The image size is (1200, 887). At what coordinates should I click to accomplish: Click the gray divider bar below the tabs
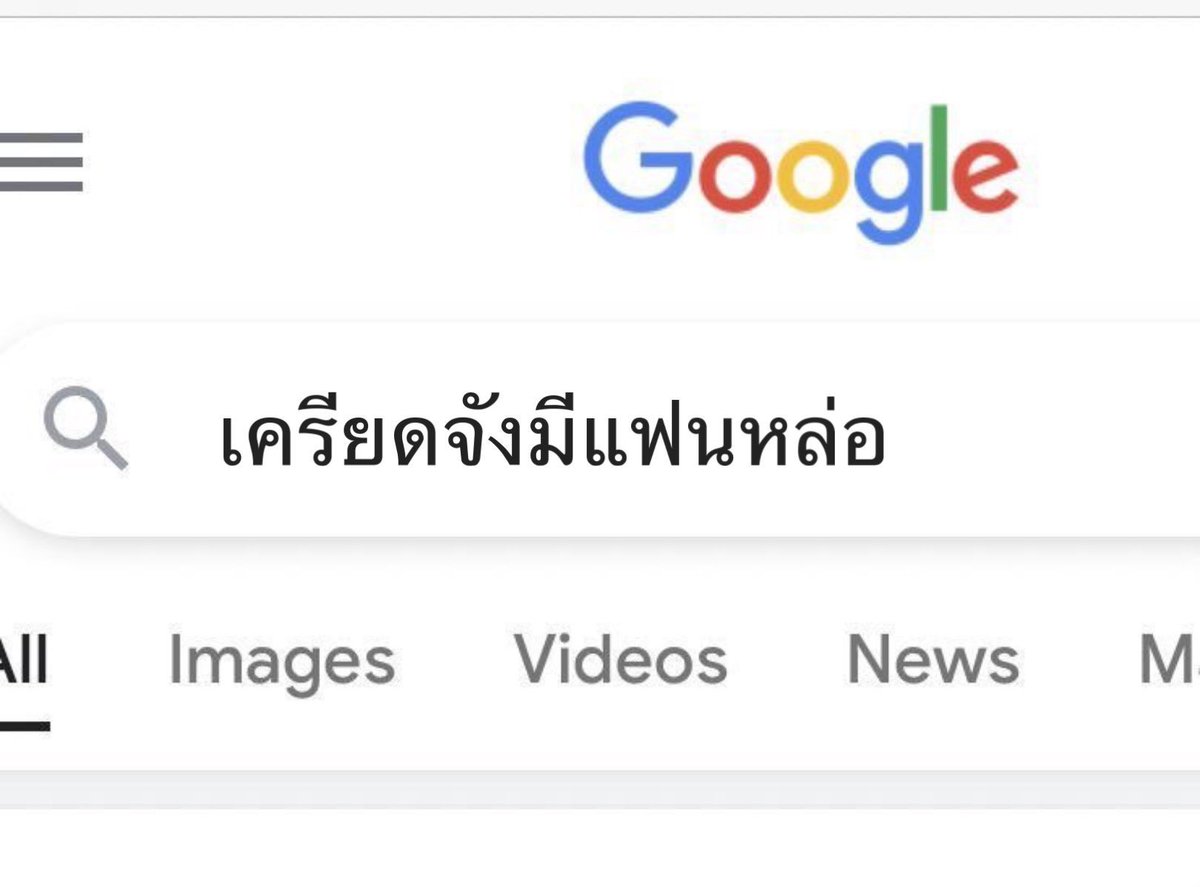pyautogui.click(x=600, y=789)
